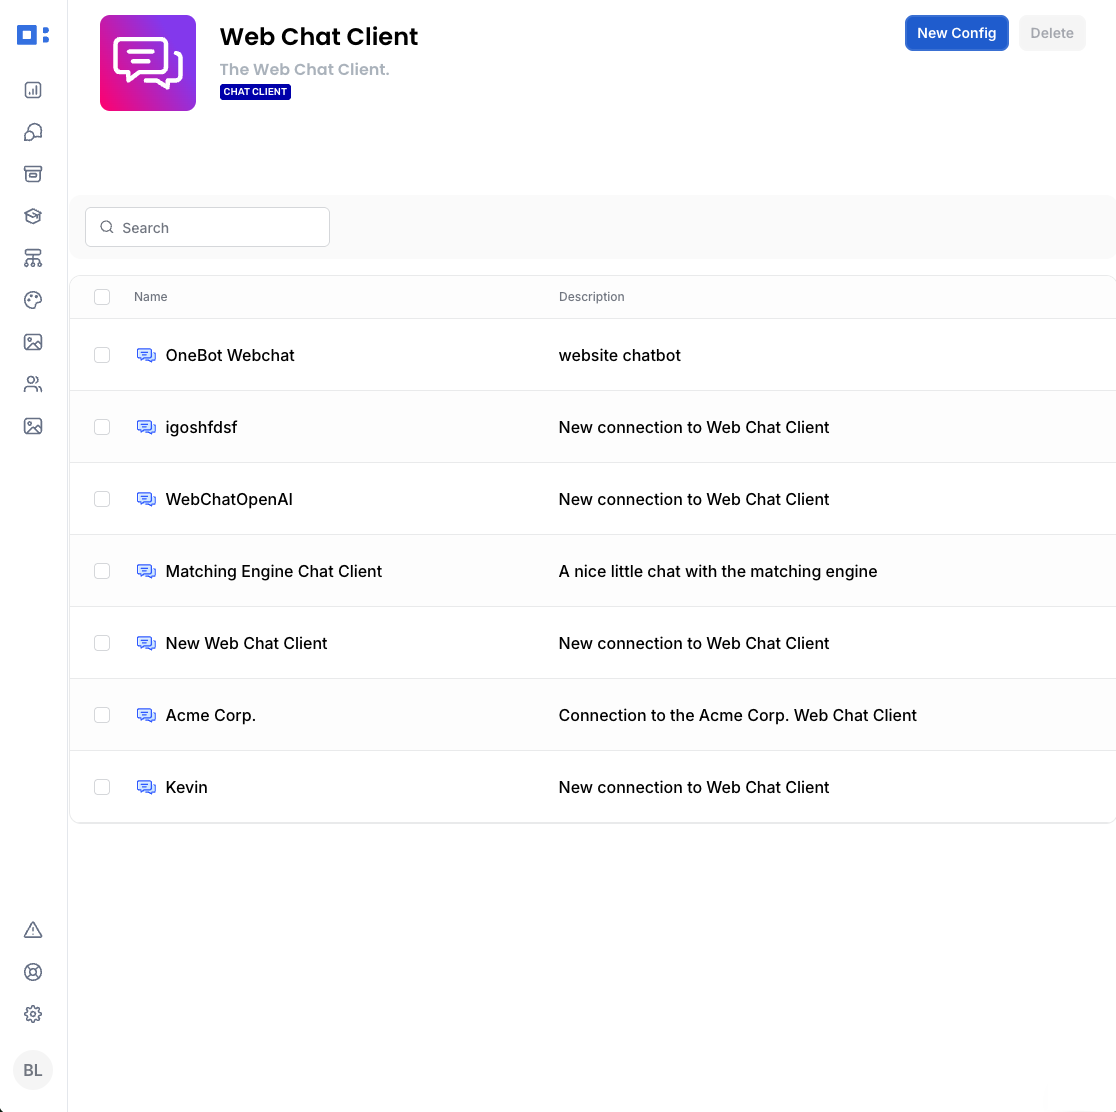The height and width of the screenshot is (1112, 1116).
Task: Open the network hierarchy sidebar icon
Action: tap(33, 258)
